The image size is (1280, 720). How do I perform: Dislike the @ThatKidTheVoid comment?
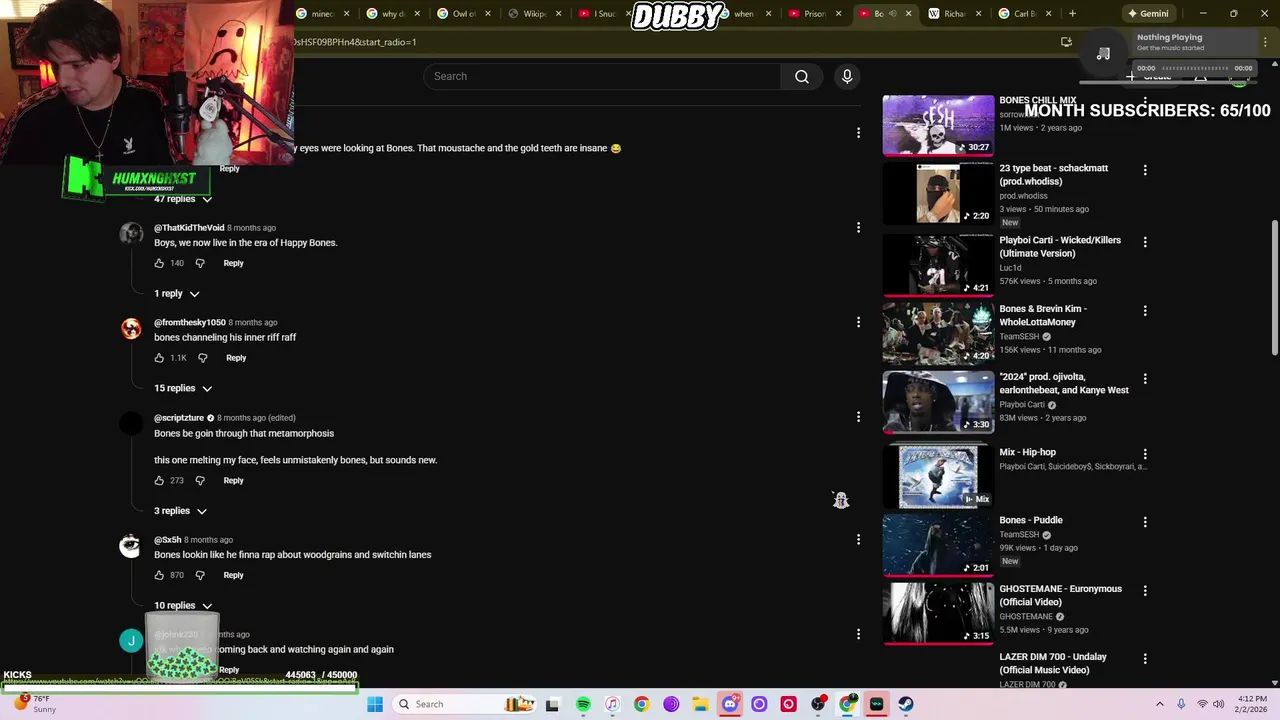pos(200,263)
